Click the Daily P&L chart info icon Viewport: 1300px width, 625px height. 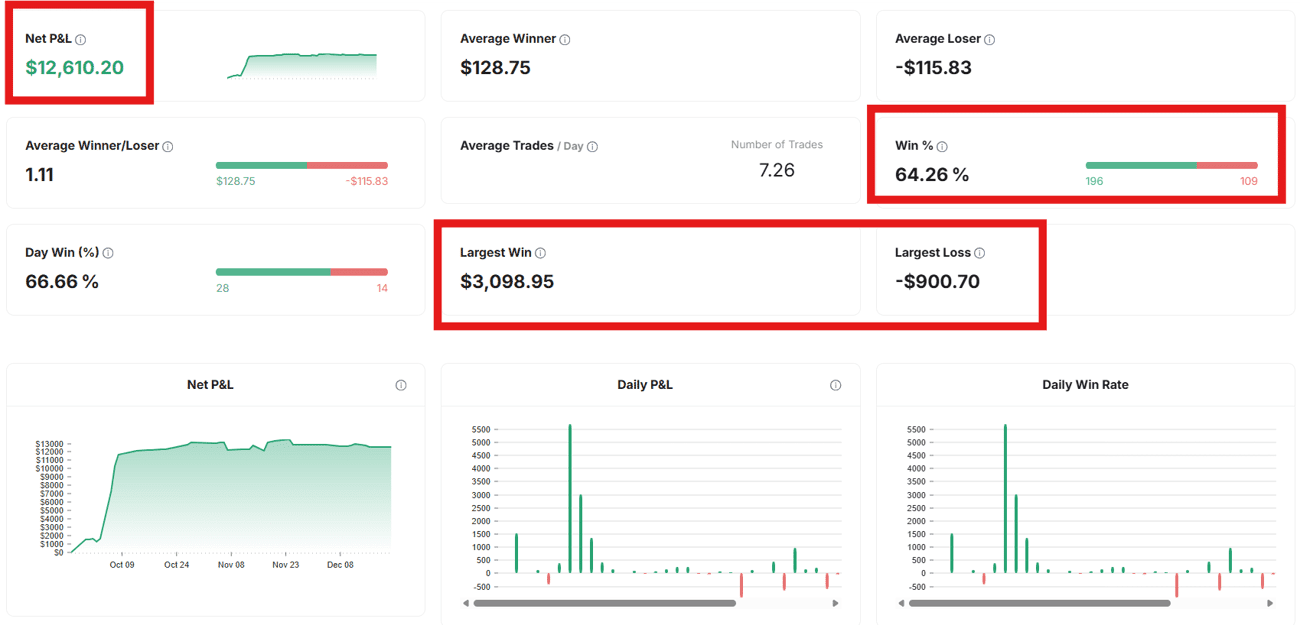click(835, 385)
